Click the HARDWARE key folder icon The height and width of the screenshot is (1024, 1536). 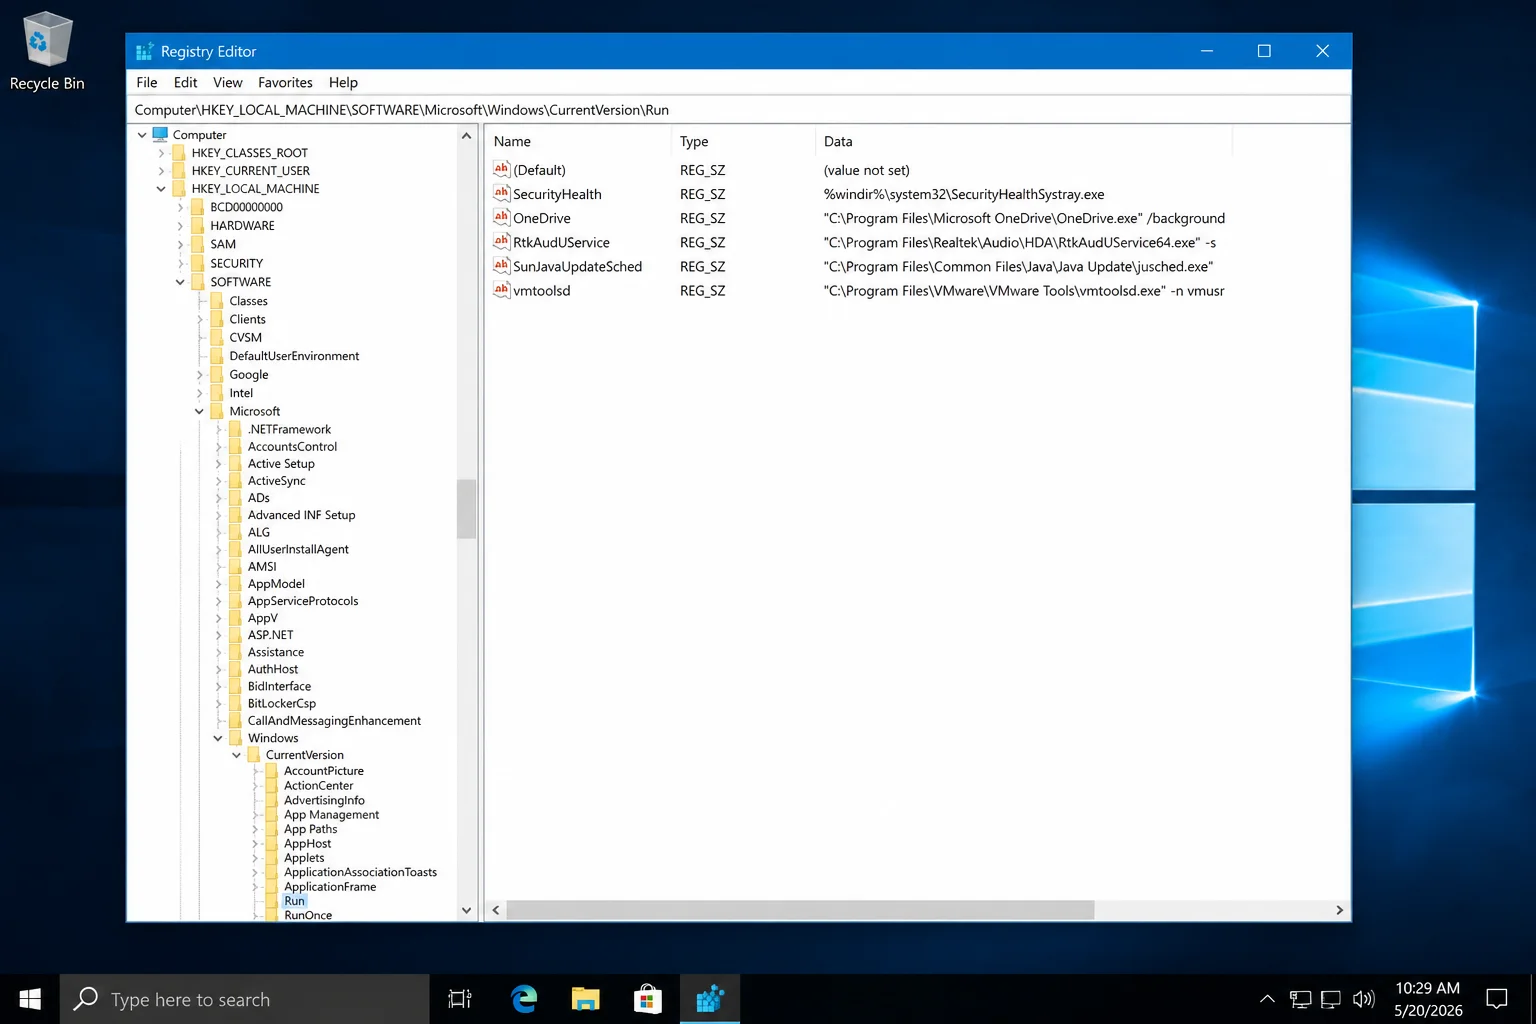(197, 226)
